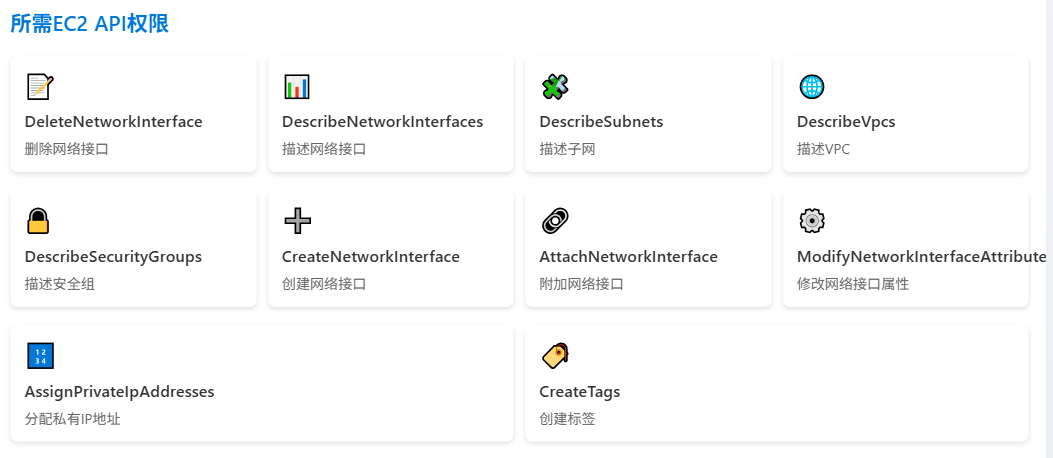
Task: Click the notepad icon for DeleteNetworkInterface
Action: point(40,87)
